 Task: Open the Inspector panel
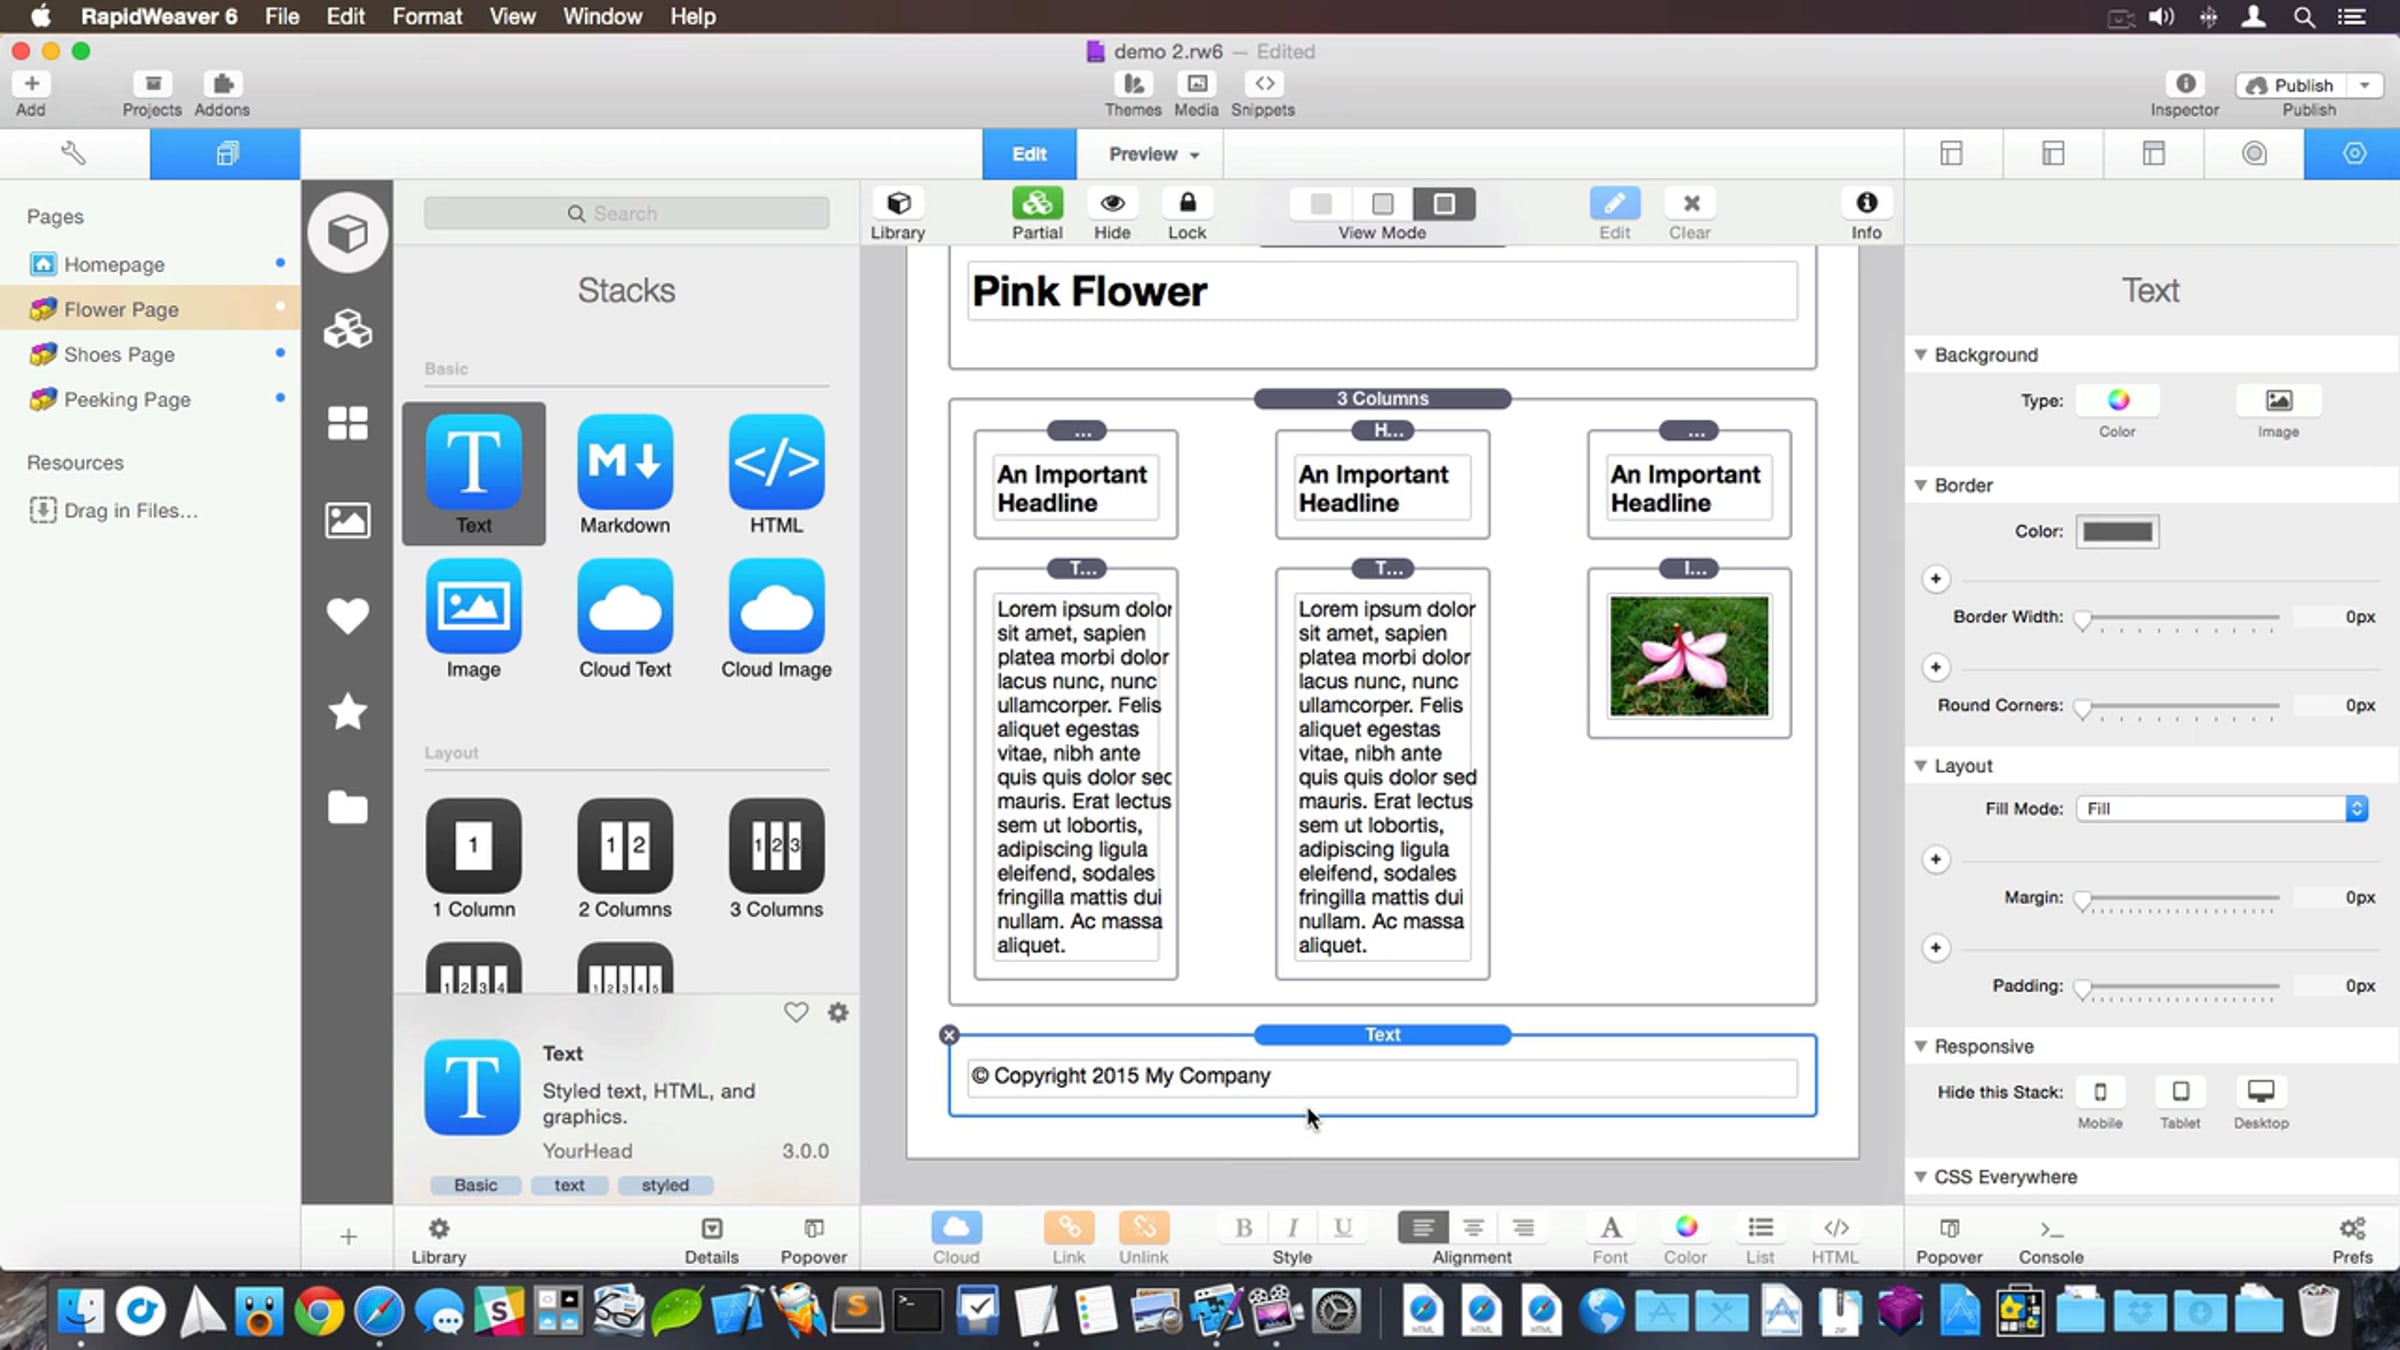point(2185,94)
